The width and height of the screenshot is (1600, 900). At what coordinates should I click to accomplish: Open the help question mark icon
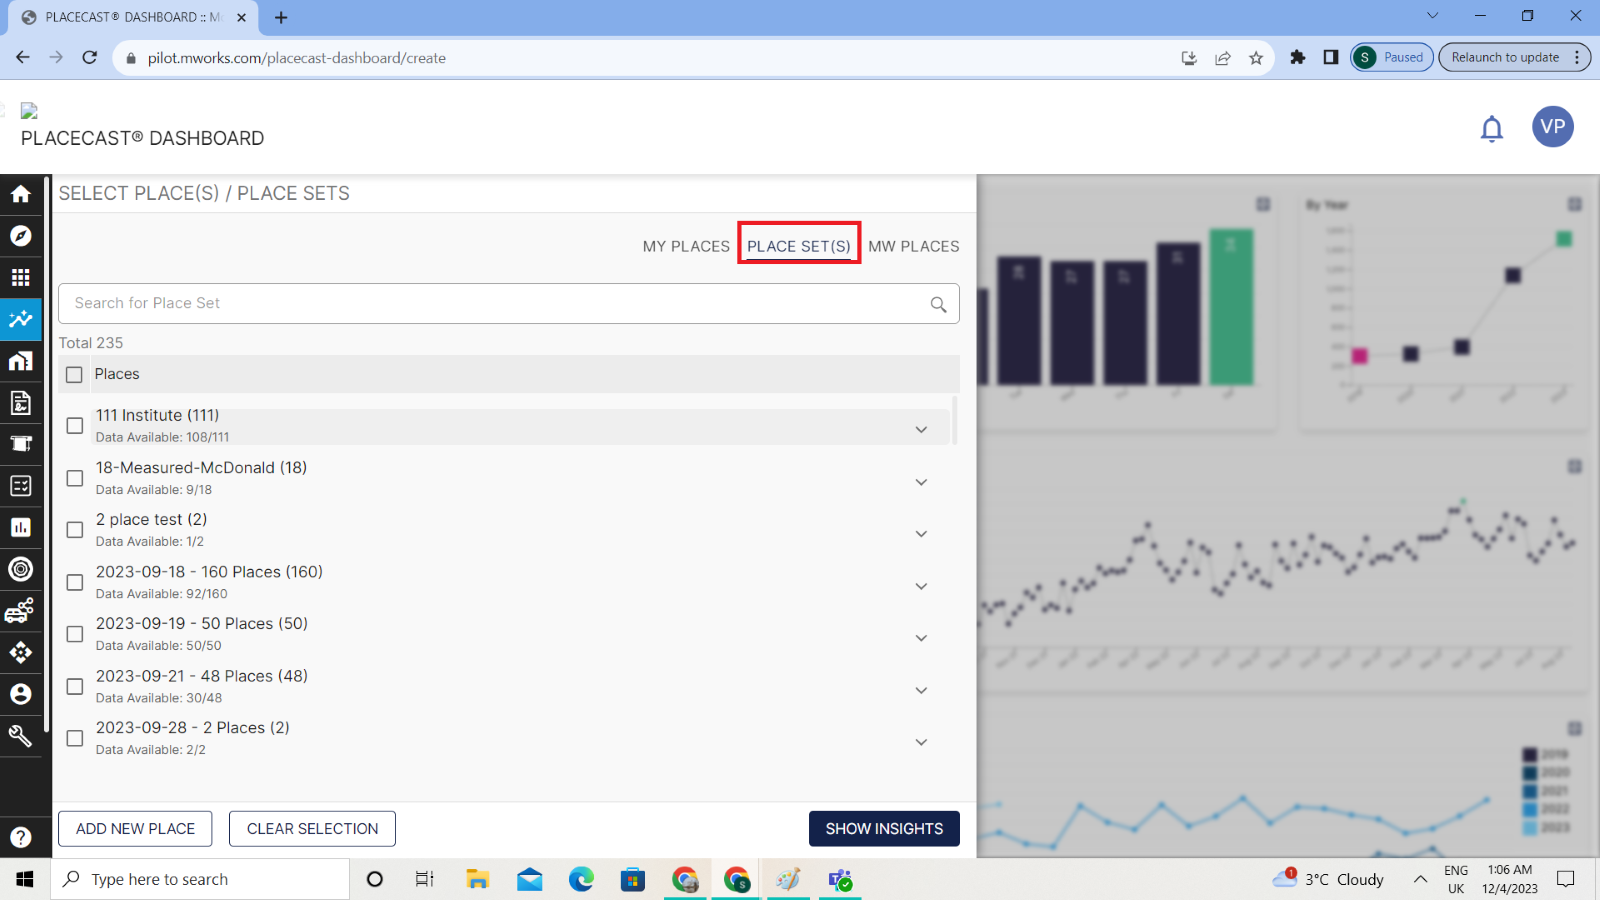pos(21,837)
